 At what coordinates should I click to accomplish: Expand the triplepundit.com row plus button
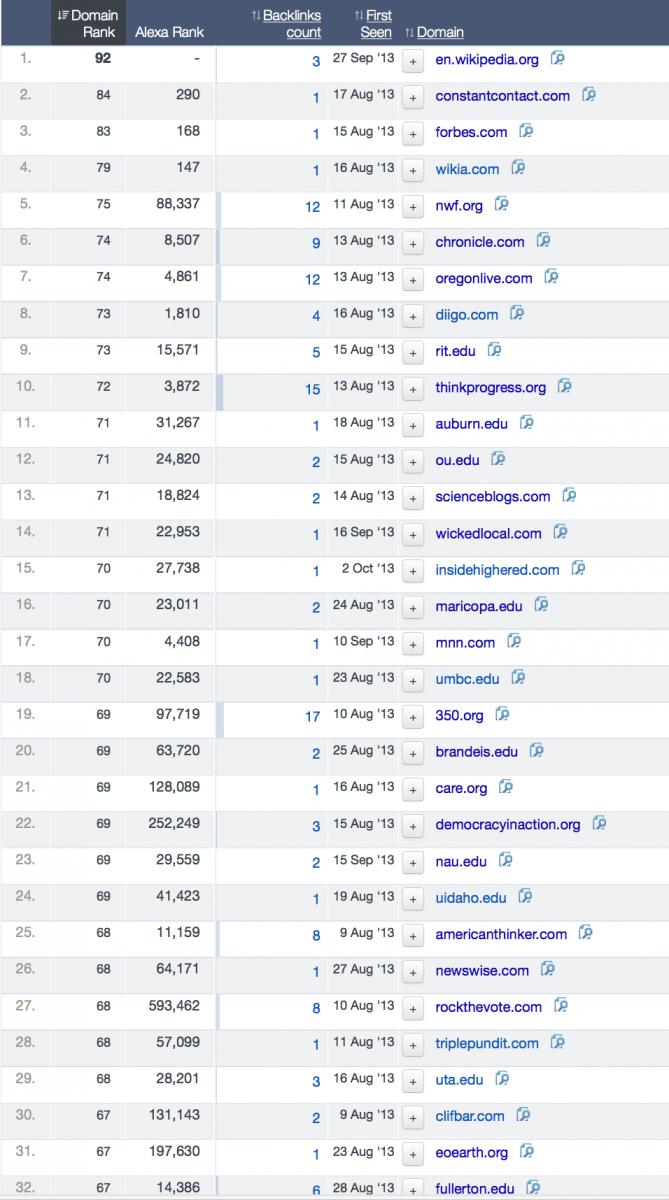412,1044
